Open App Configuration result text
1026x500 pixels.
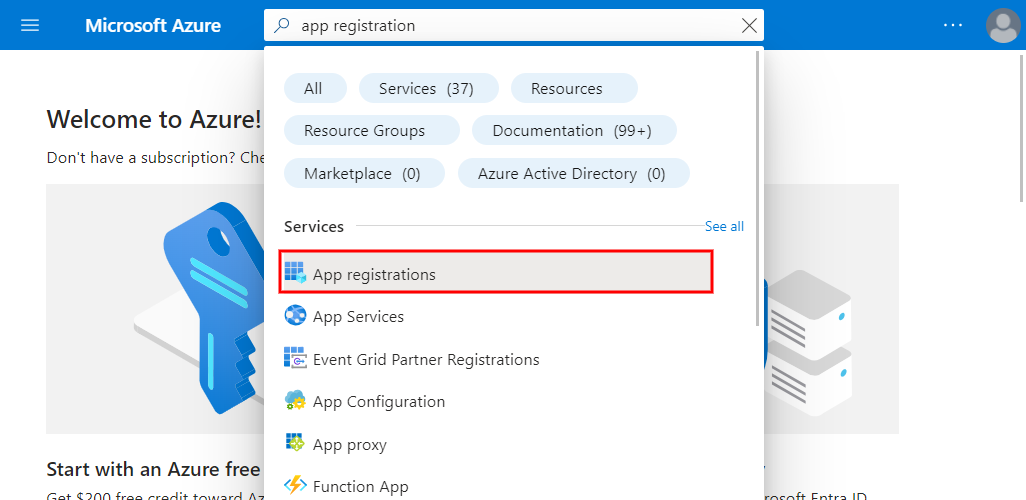(x=379, y=402)
